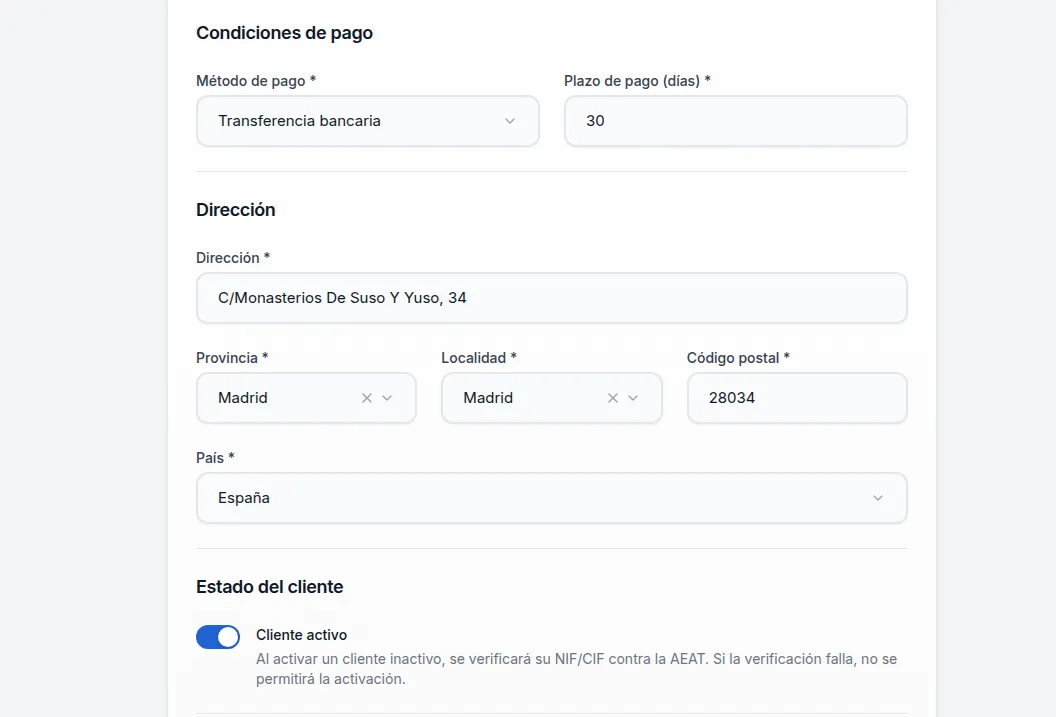This screenshot has width=1056, height=717.
Task: Clear the Localidad selection with the X icon
Action: tap(613, 398)
